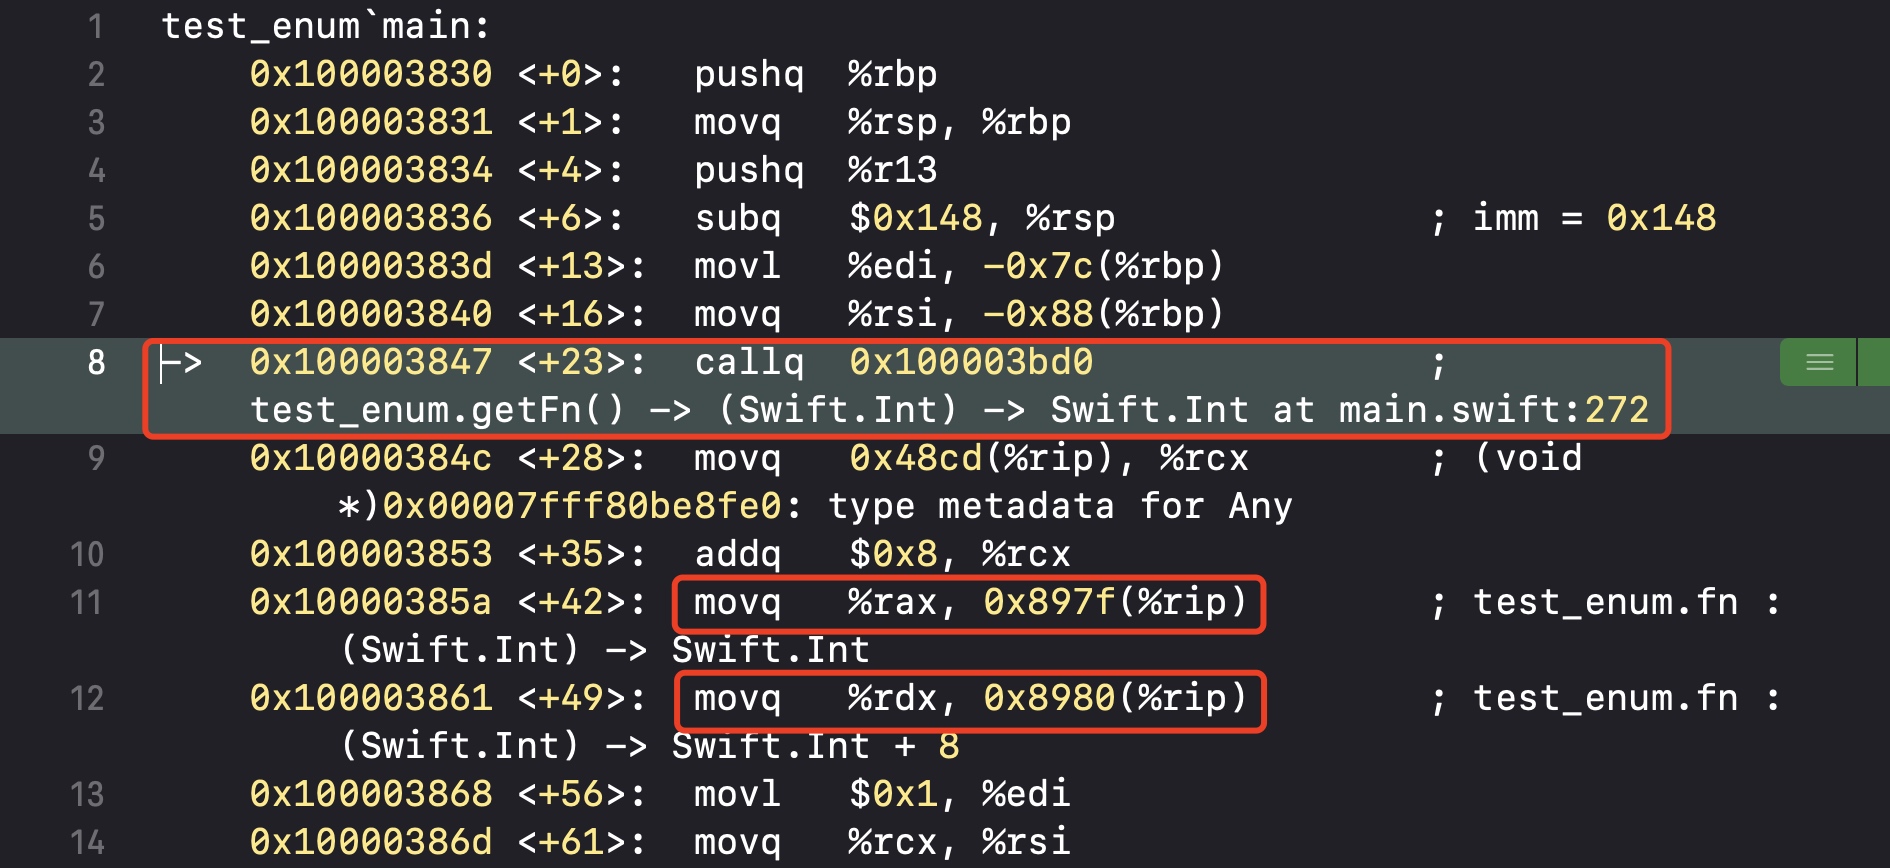This screenshot has height=868, width=1890.
Task: Click the movq %rax, 0x897f(%rip) instruction
Action: click(969, 603)
